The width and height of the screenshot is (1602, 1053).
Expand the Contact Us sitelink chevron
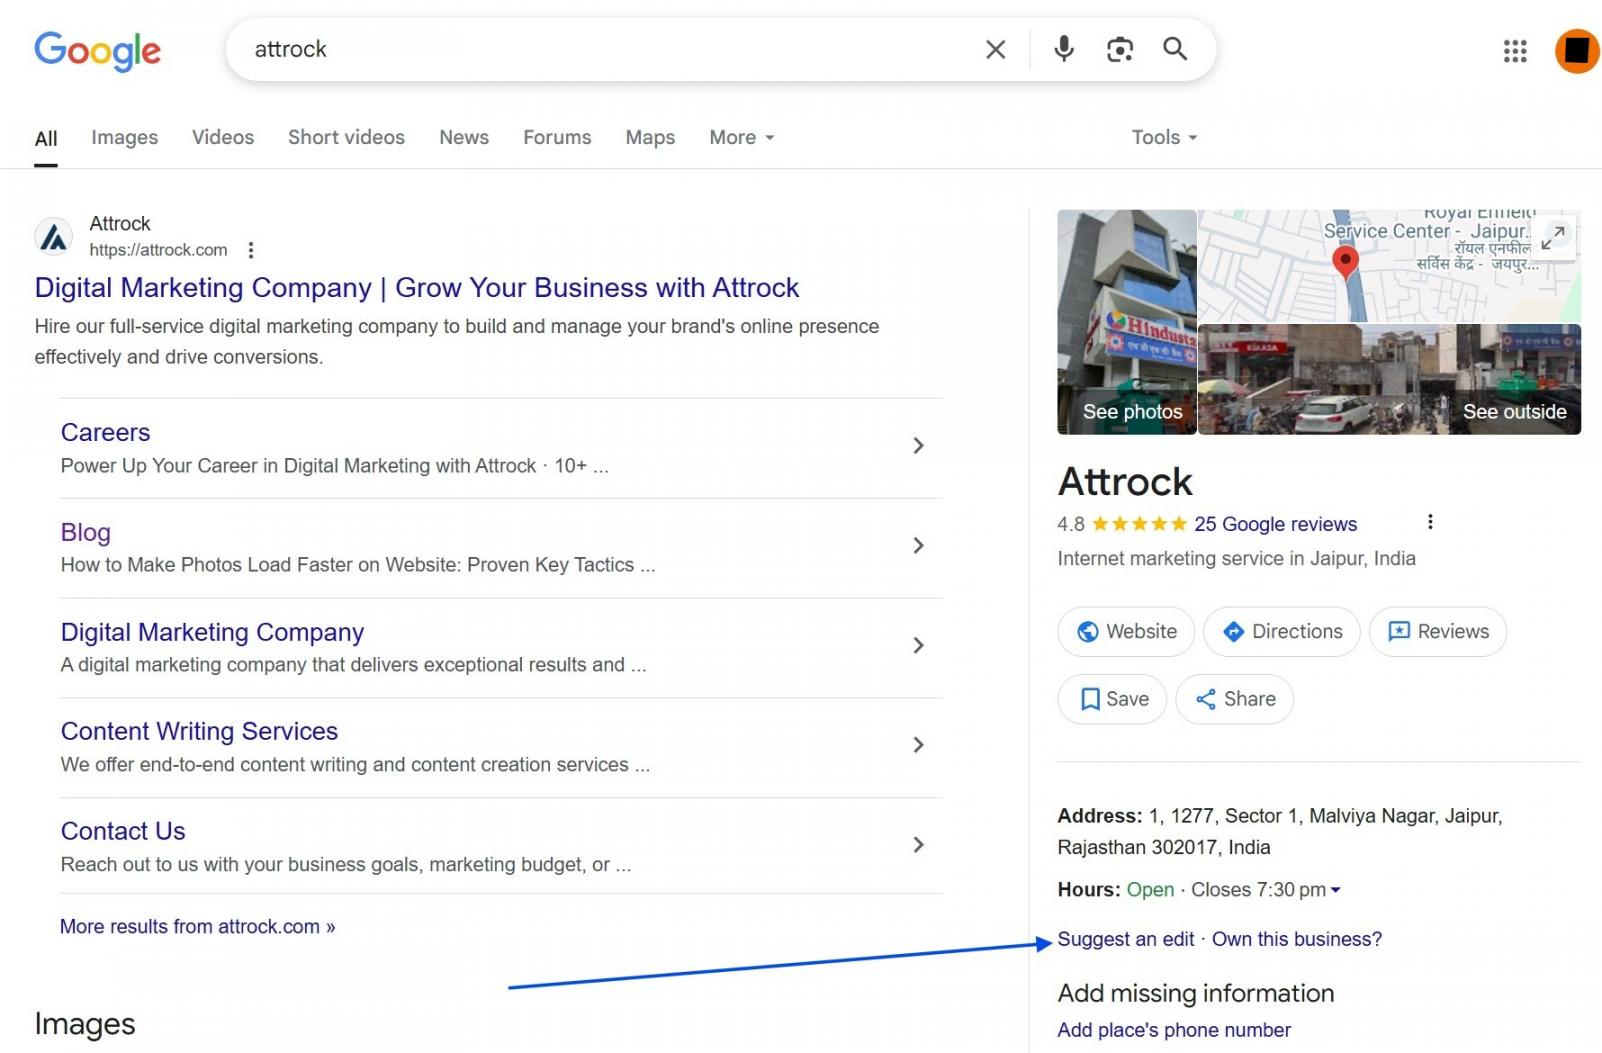(918, 845)
